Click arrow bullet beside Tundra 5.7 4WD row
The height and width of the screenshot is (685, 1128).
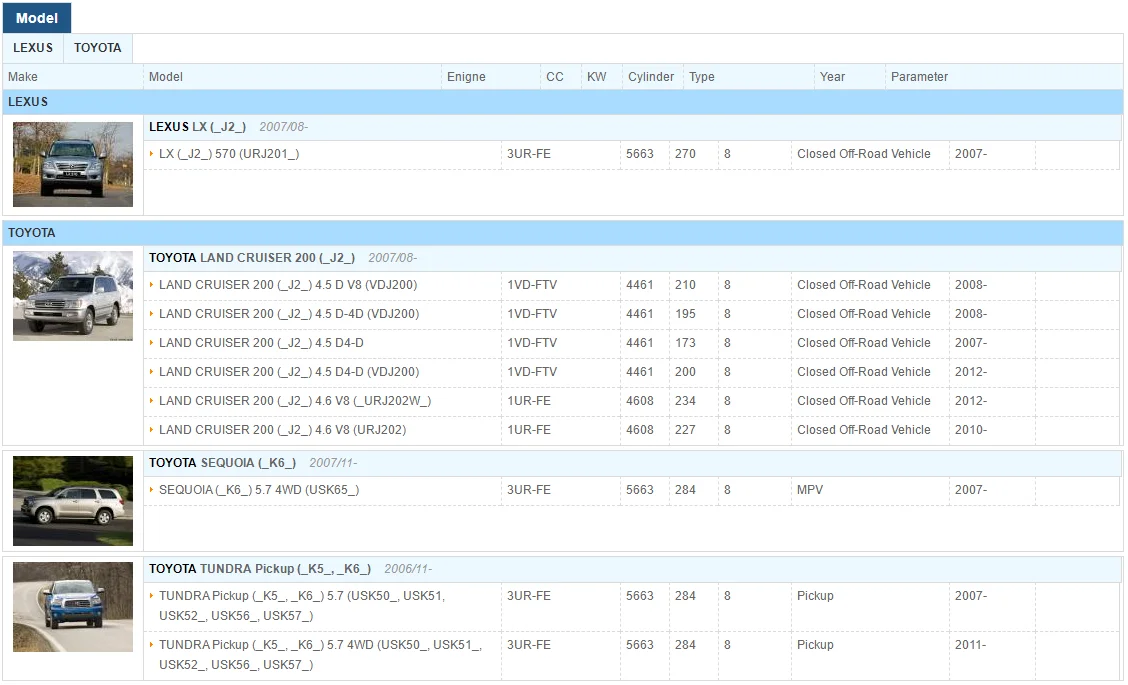[151, 645]
